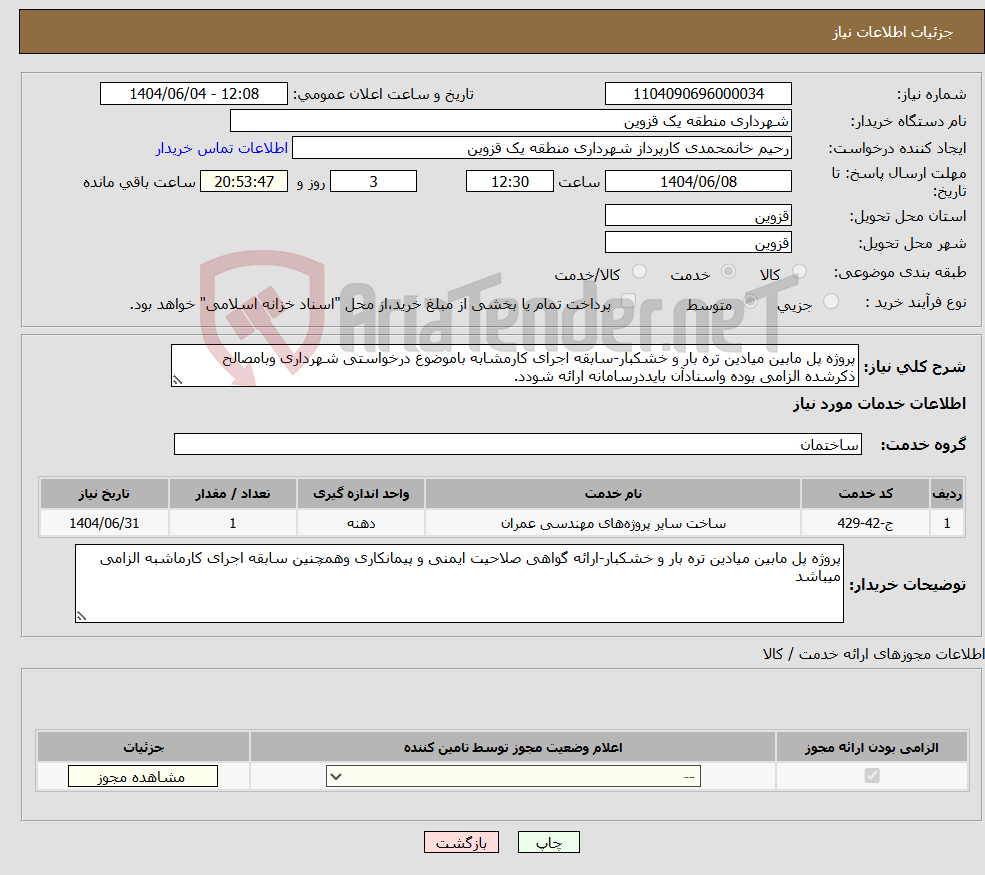The width and height of the screenshot is (985, 875).
Task: Click the need number field 1104090696000034
Action: pos(698,93)
